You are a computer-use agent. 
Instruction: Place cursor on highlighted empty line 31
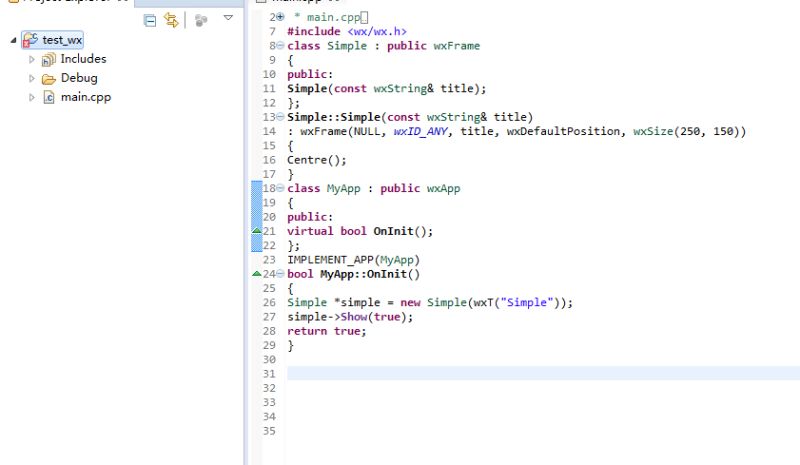point(543,374)
